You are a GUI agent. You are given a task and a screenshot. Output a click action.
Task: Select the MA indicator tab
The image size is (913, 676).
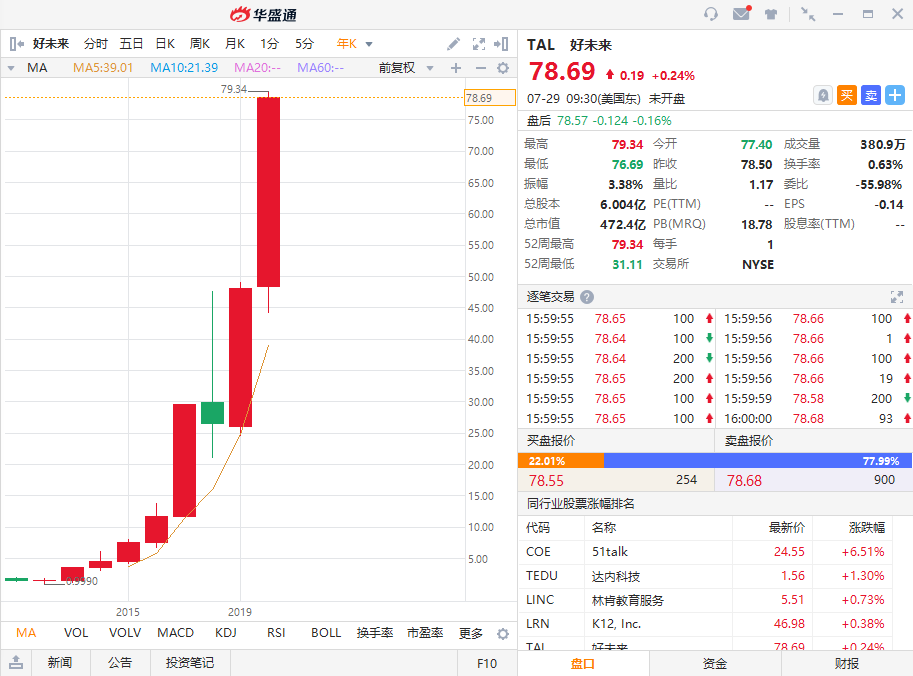pyautogui.click(x=26, y=633)
